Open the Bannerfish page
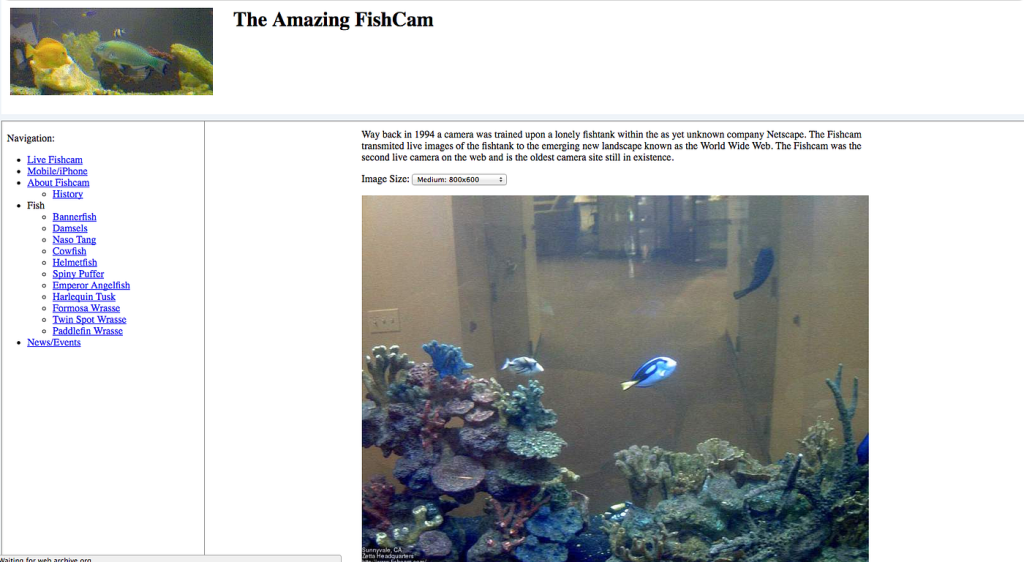This screenshot has height=562, width=1024. coord(74,217)
